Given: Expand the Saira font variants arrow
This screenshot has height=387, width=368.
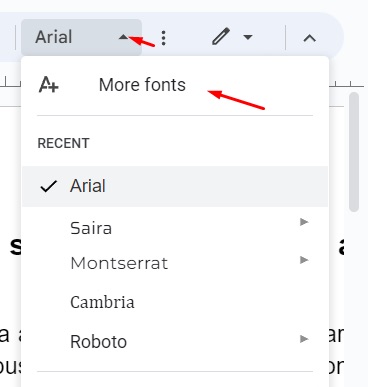Looking at the screenshot, I should (x=304, y=222).
